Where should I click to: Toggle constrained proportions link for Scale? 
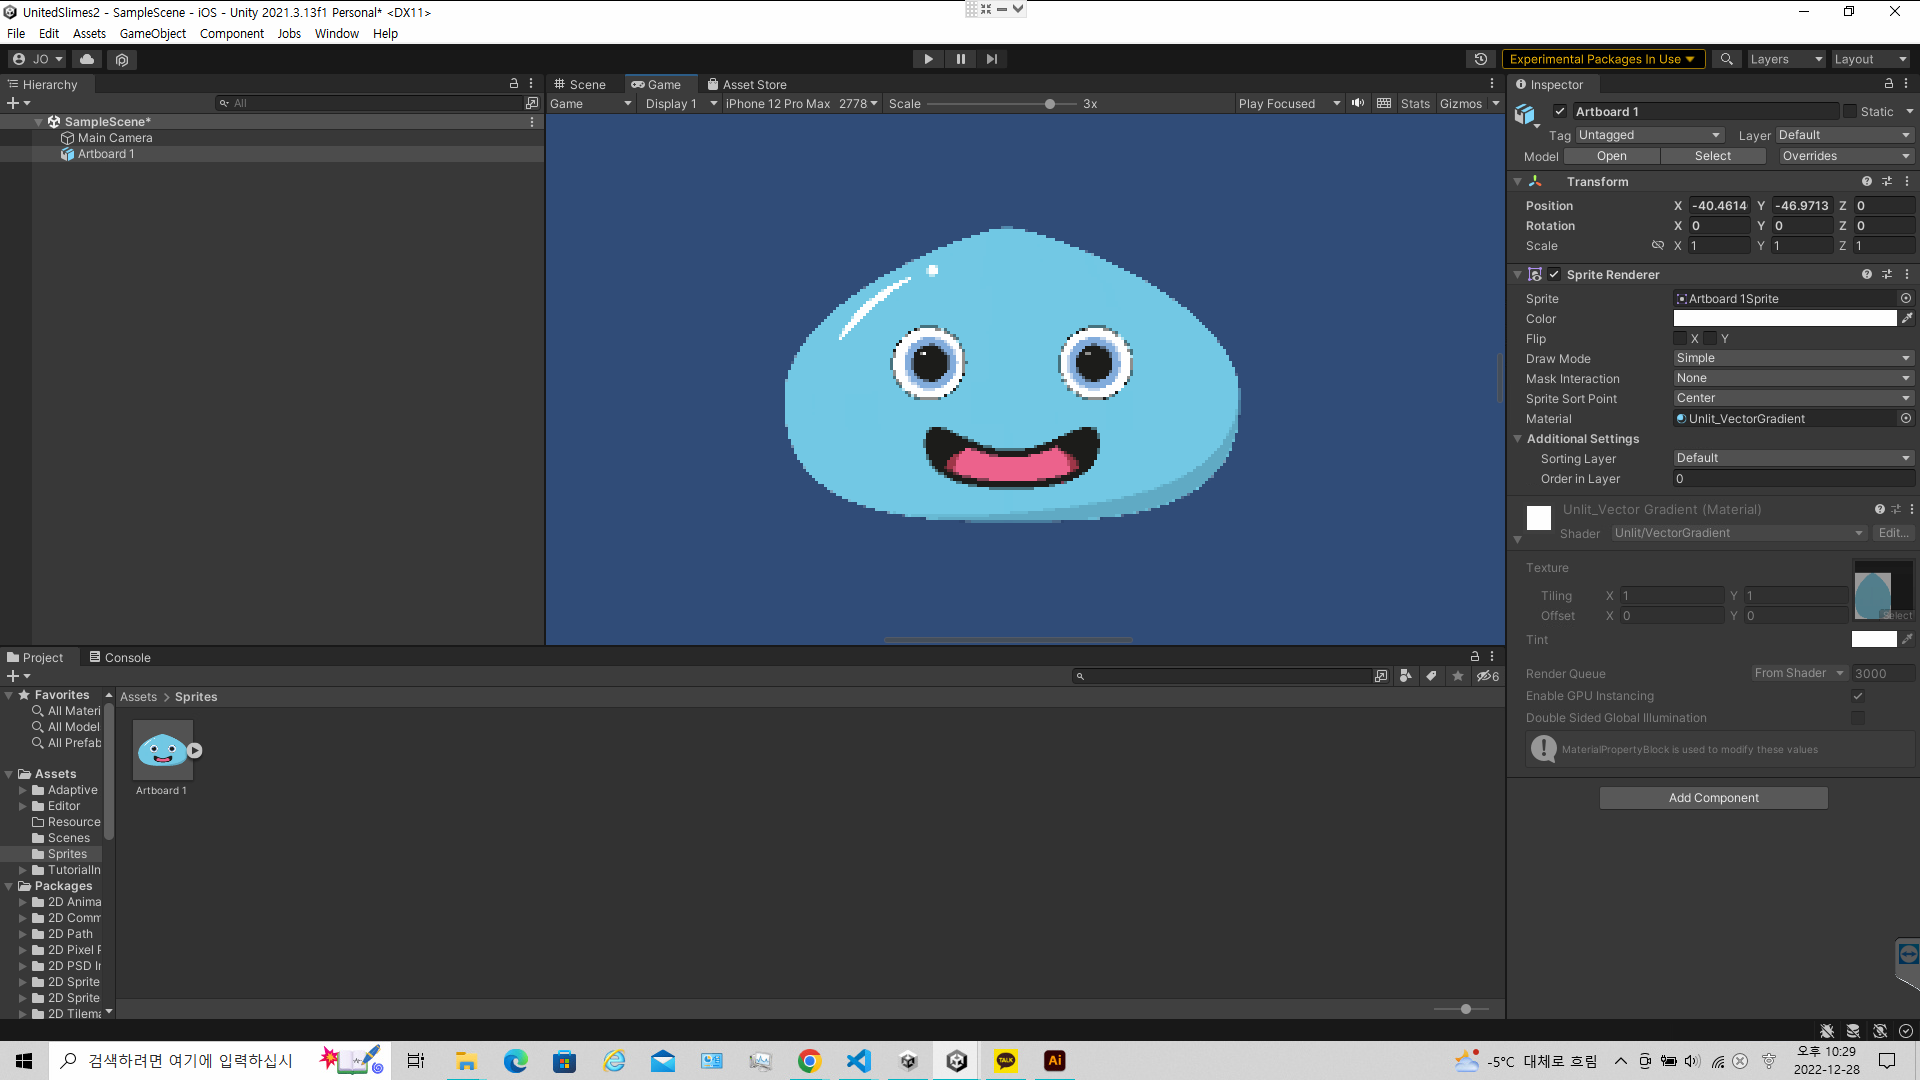(1657, 245)
